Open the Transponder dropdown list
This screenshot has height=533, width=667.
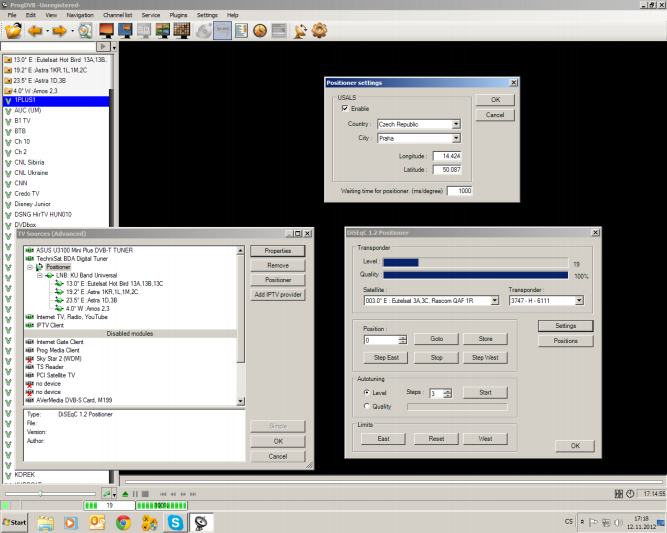click(579, 300)
